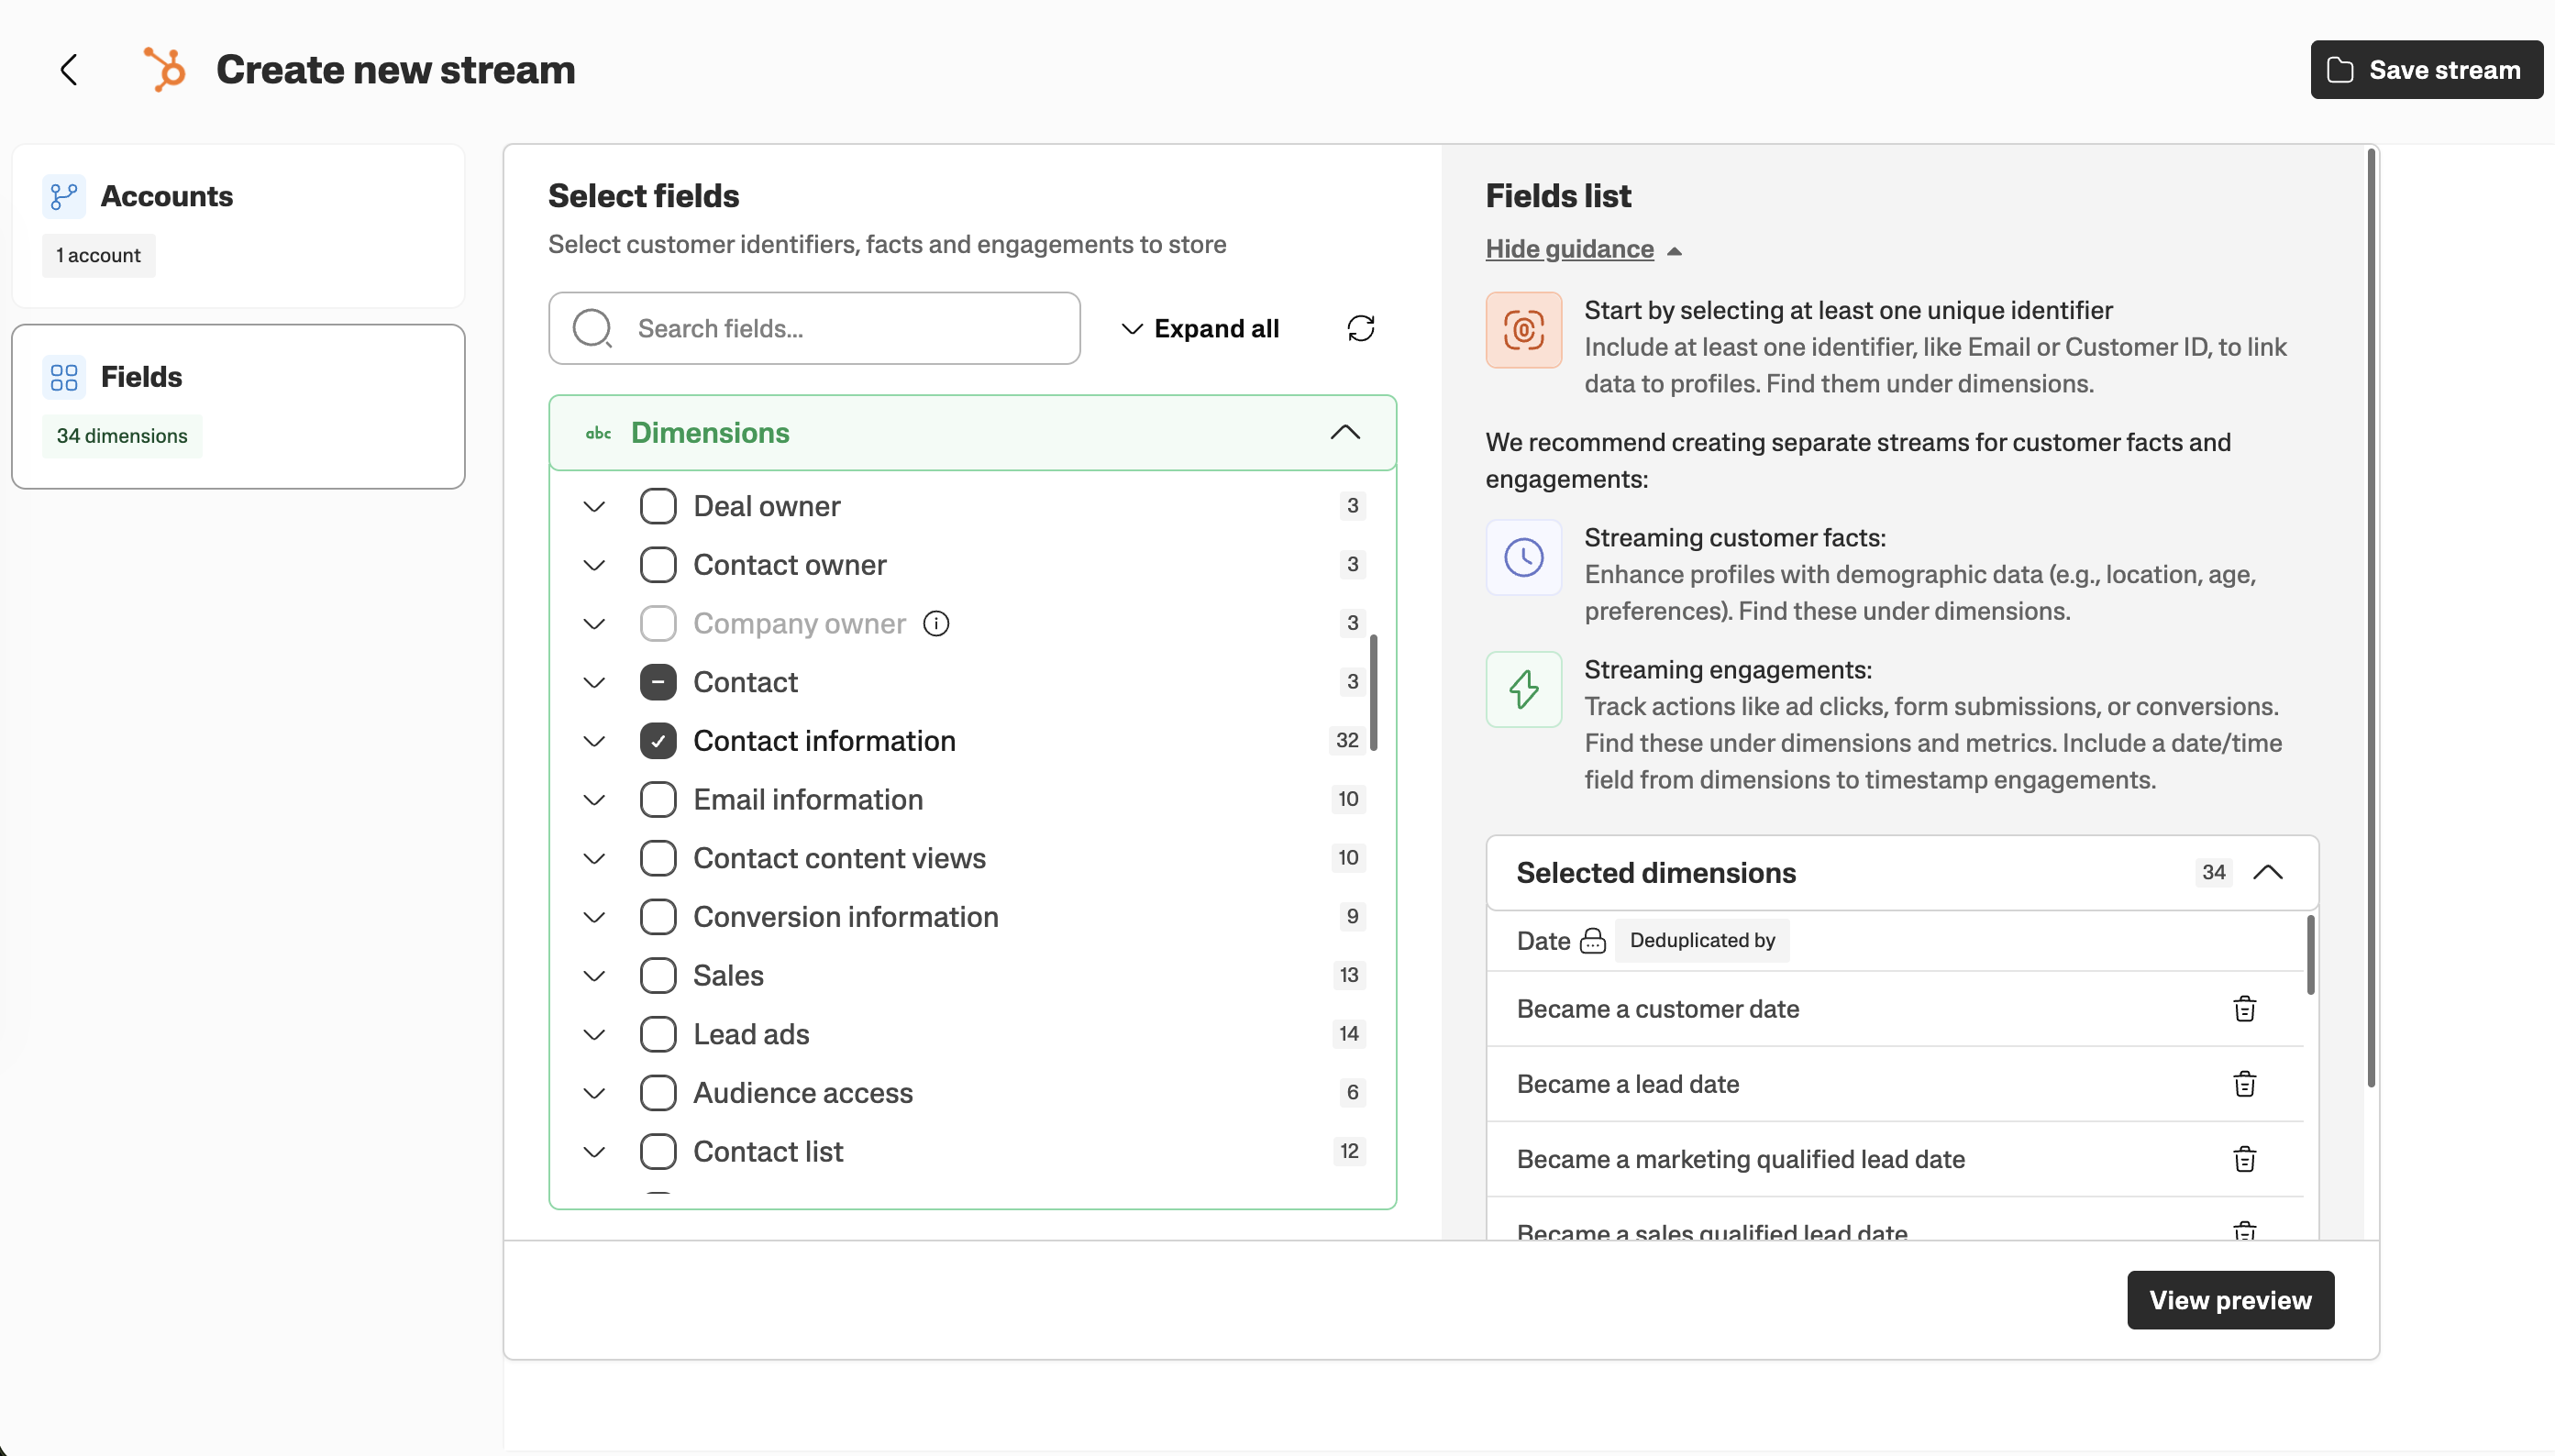Open the Accounts step
The height and width of the screenshot is (1456, 2555).
point(238,226)
